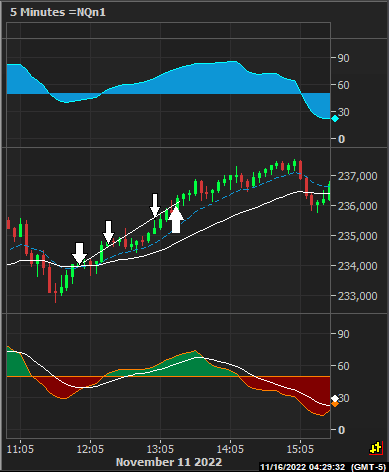Viewport: 389px width, 472px height.
Task: Select the orange diamond marker on bottom indicator axis
Action: click(x=335, y=404)
